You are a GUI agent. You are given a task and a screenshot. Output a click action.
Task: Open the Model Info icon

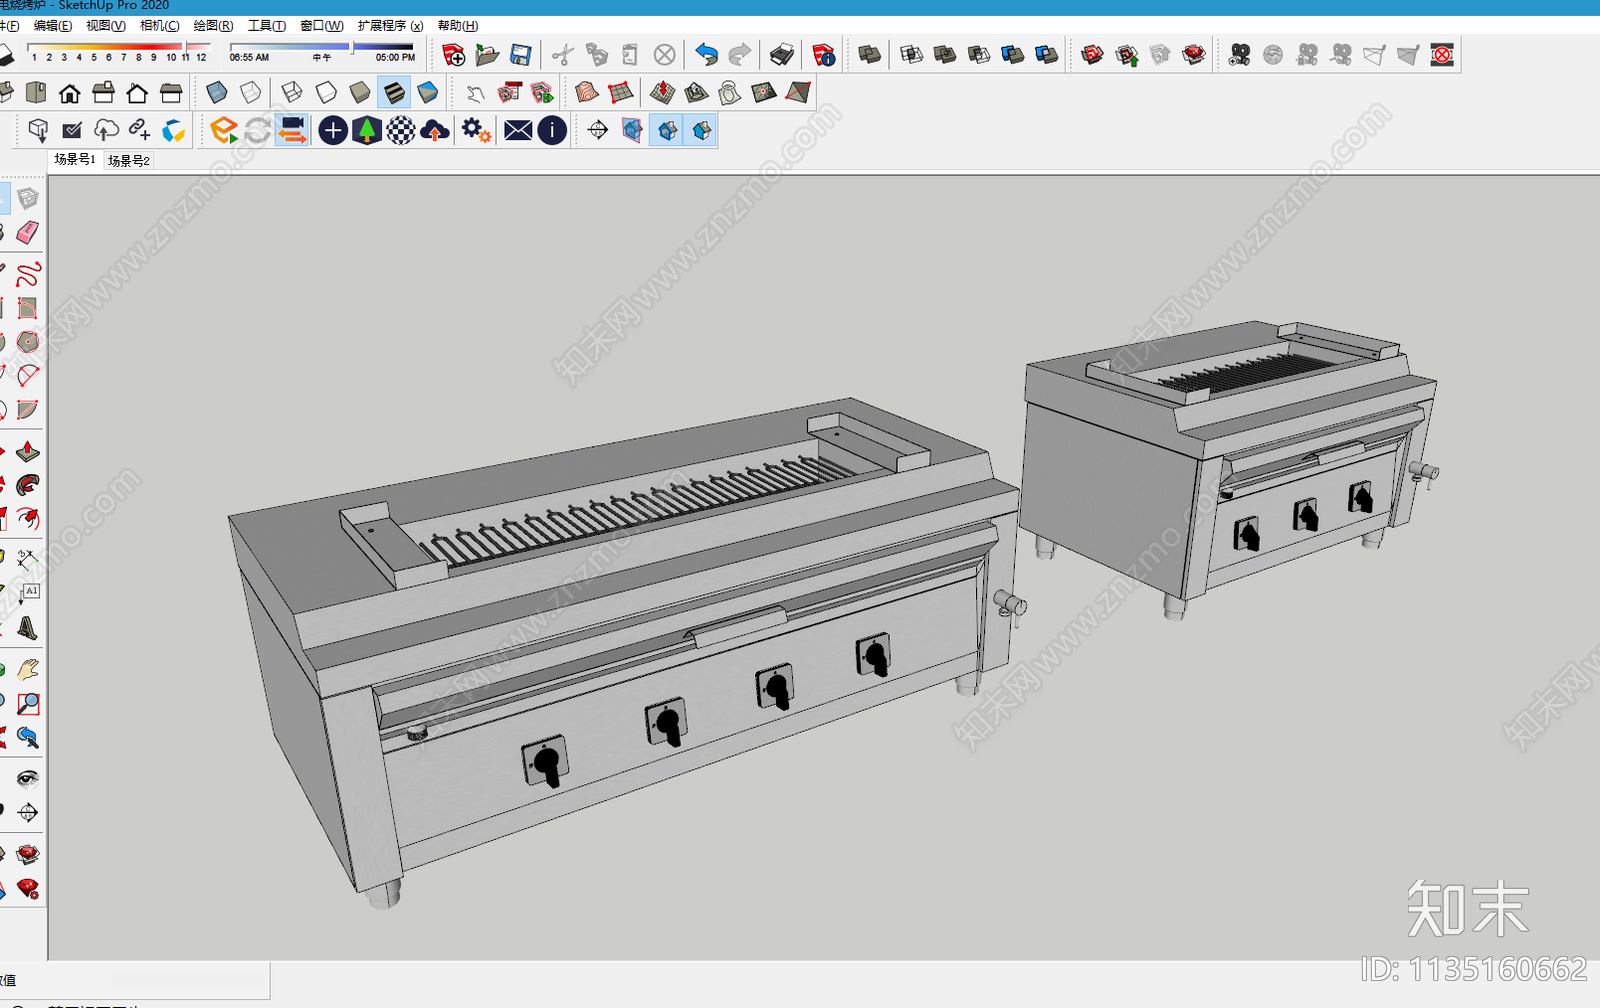(x=823, y=55)
